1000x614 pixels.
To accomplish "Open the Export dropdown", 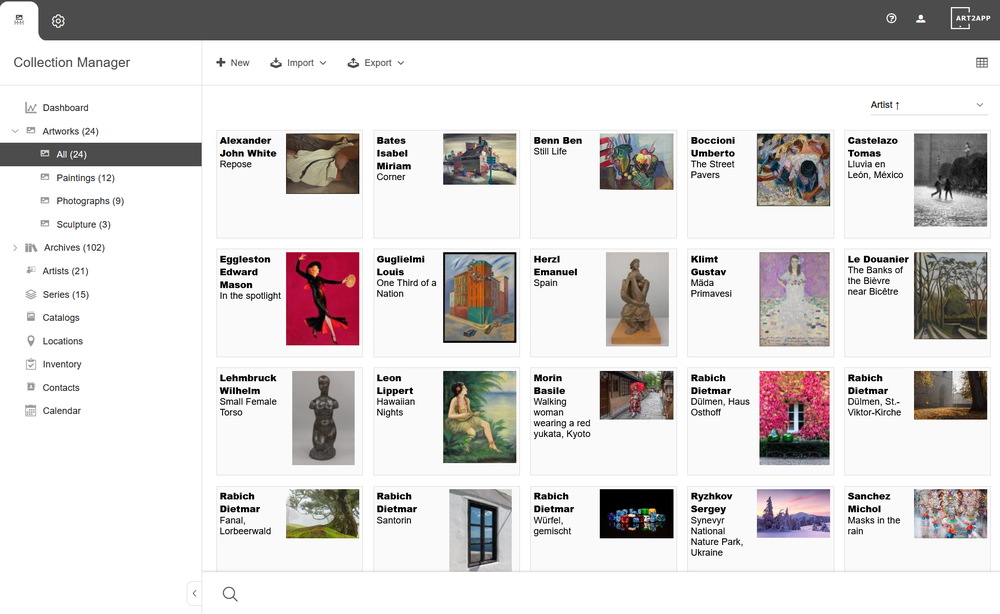I will tap(376, 62).
